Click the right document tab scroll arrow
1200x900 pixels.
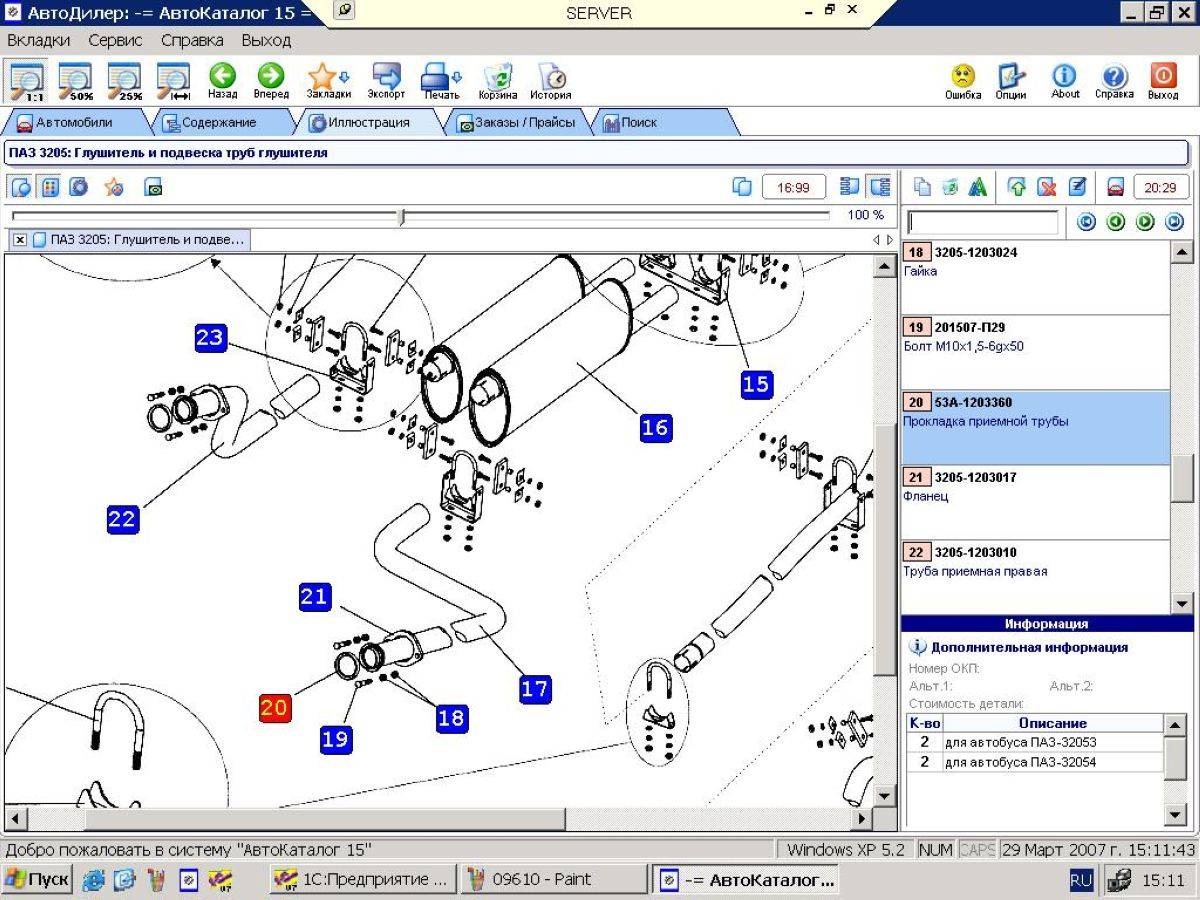point(888,240)
